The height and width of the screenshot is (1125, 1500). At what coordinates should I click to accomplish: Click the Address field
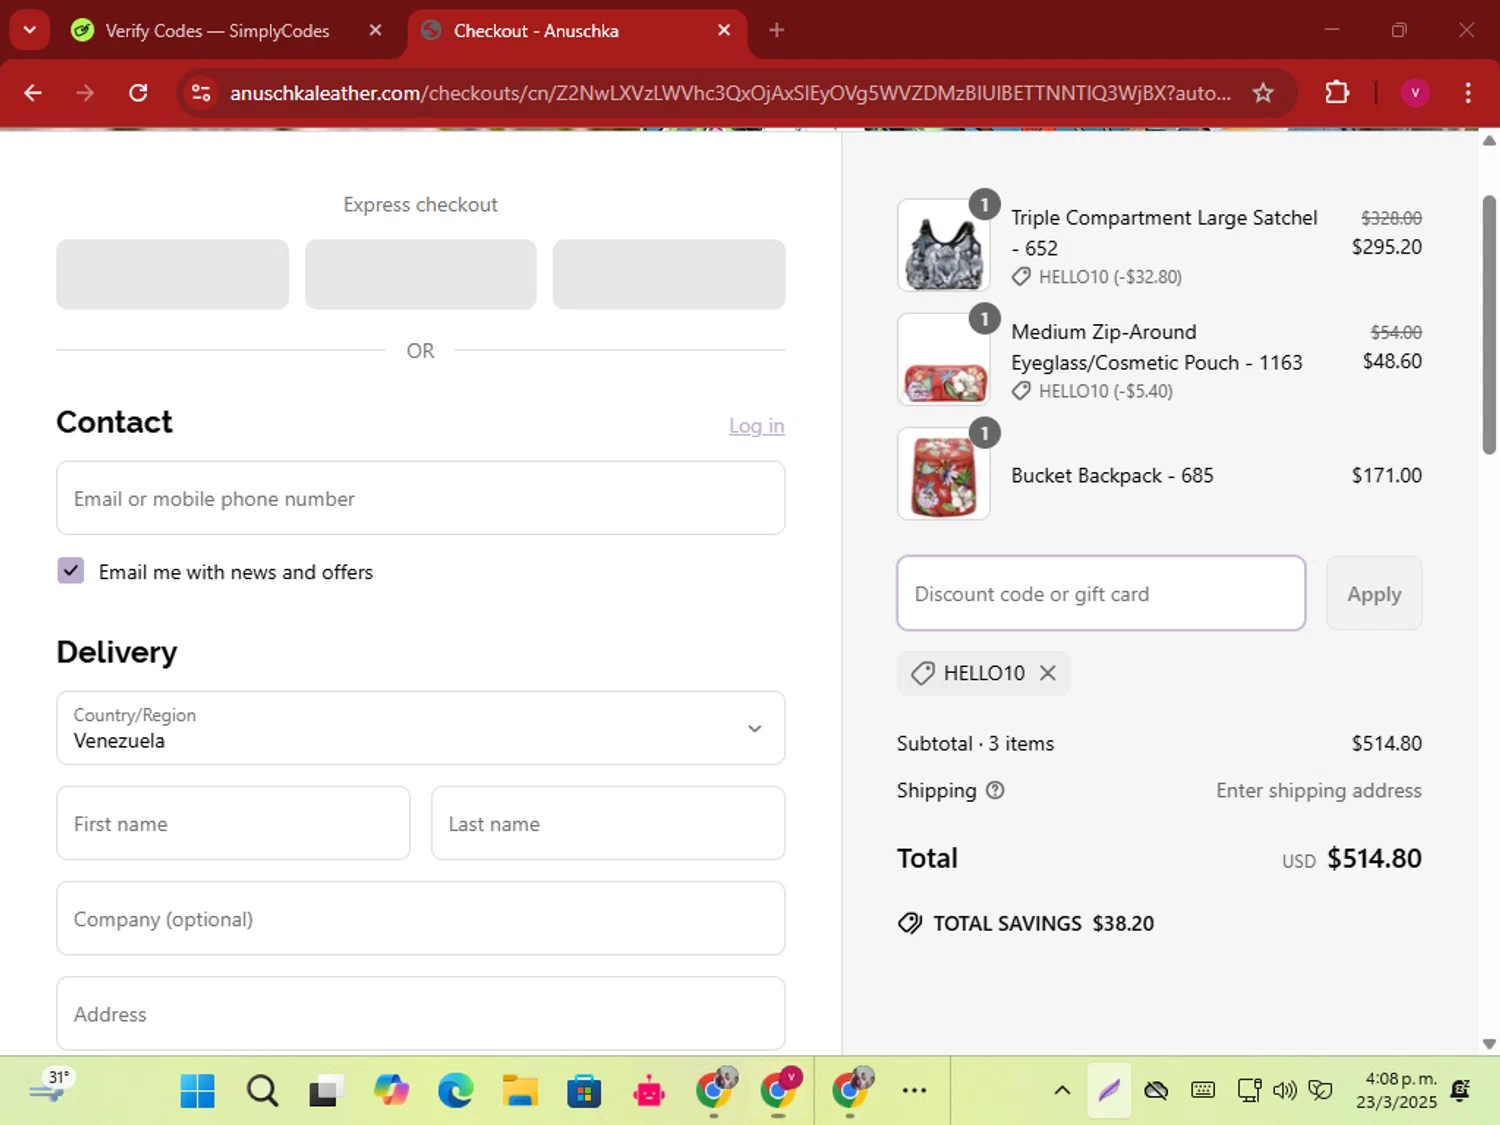click(x=420, y=1014)
